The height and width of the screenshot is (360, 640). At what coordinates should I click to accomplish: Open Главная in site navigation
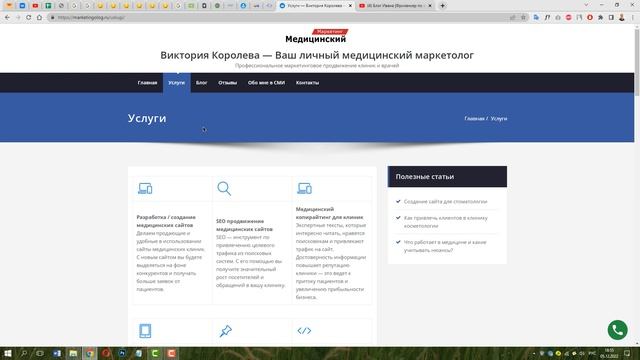(147, 83)
